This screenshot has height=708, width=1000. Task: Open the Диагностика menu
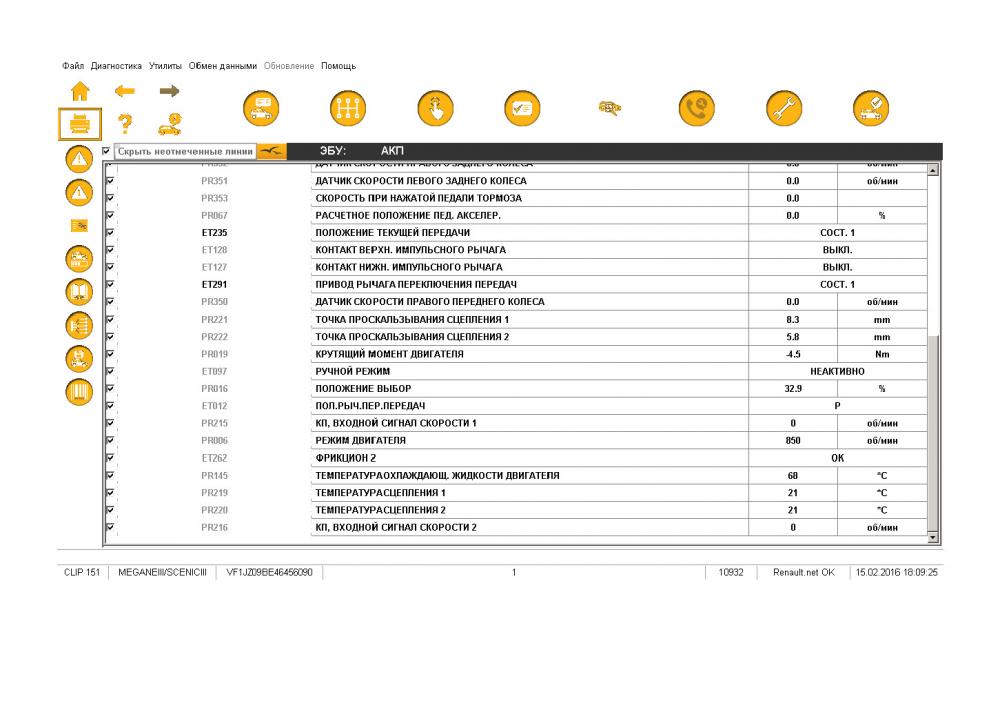(x=116, y=66)
